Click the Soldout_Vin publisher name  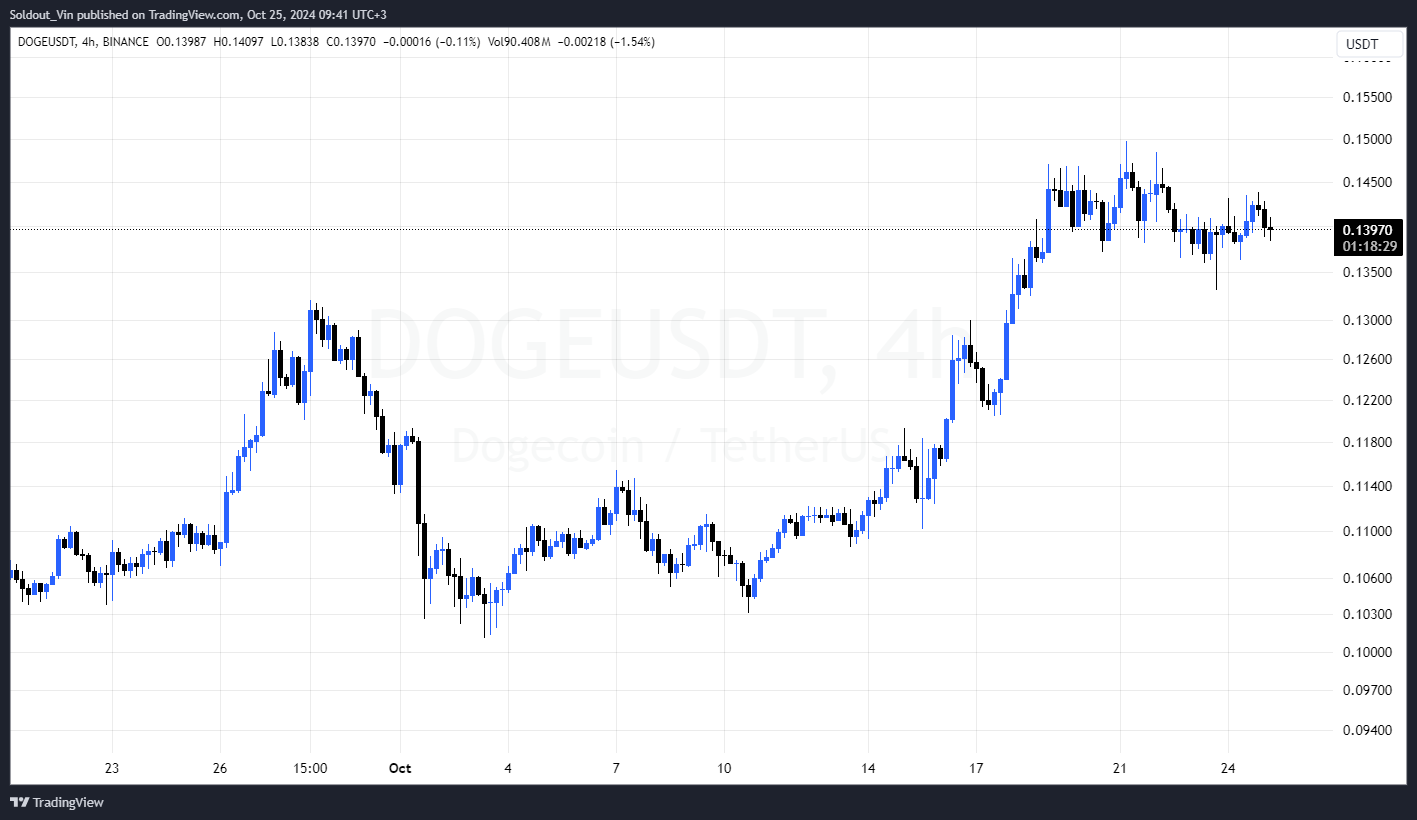pos(47,14)
